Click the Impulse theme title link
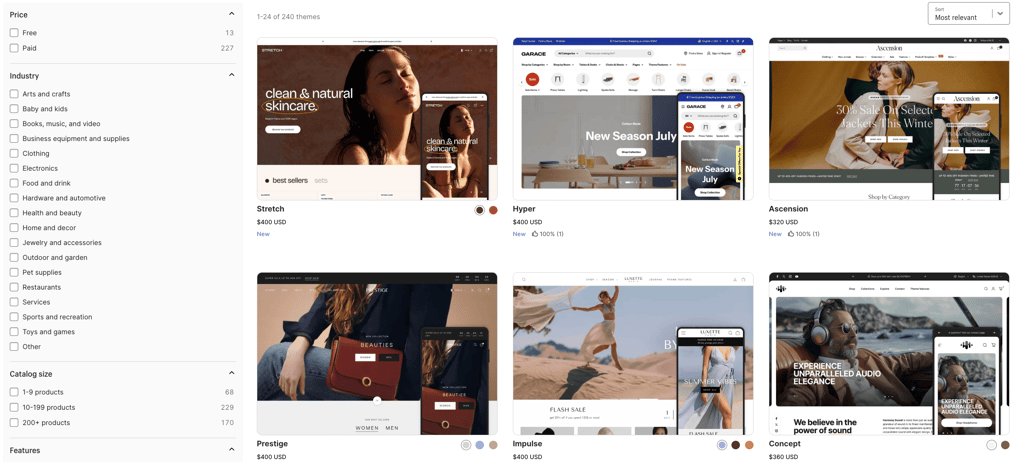This screenshot has width=1024, height=462. click(x=528, y=444)
